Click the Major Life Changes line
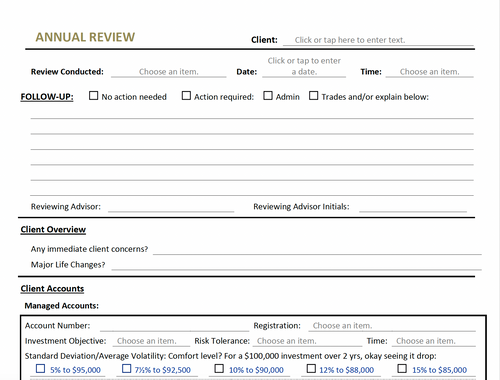Viewport: 500px width, 380px height. tap(297, 265)
